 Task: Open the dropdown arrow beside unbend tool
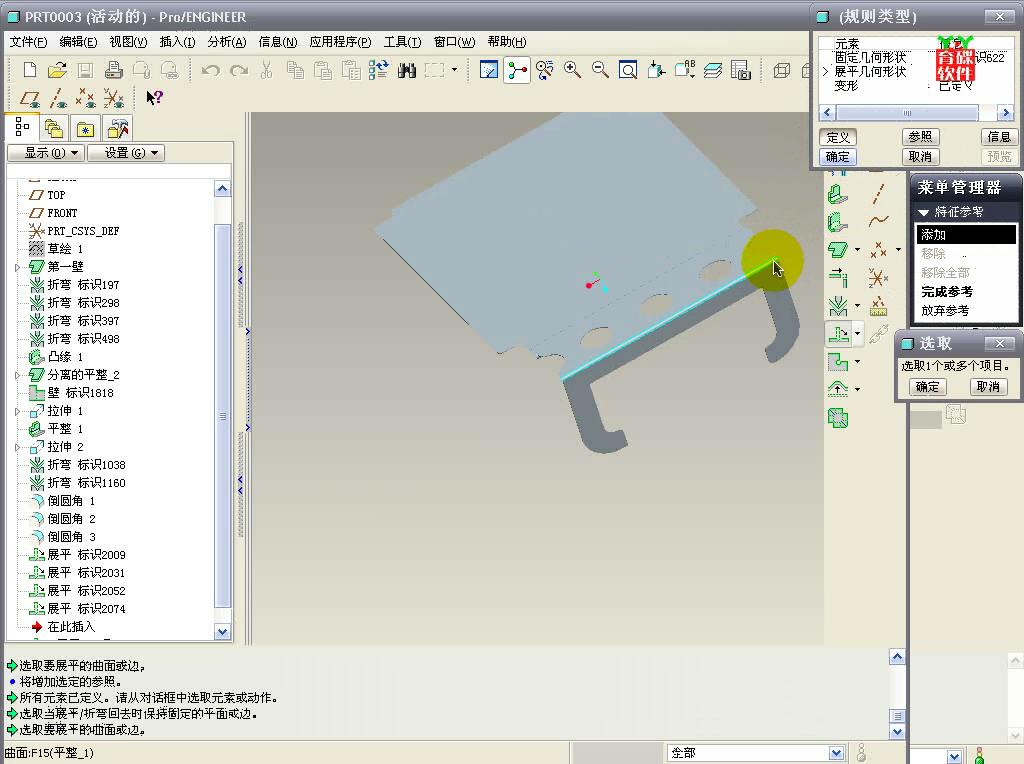point(858,334)
